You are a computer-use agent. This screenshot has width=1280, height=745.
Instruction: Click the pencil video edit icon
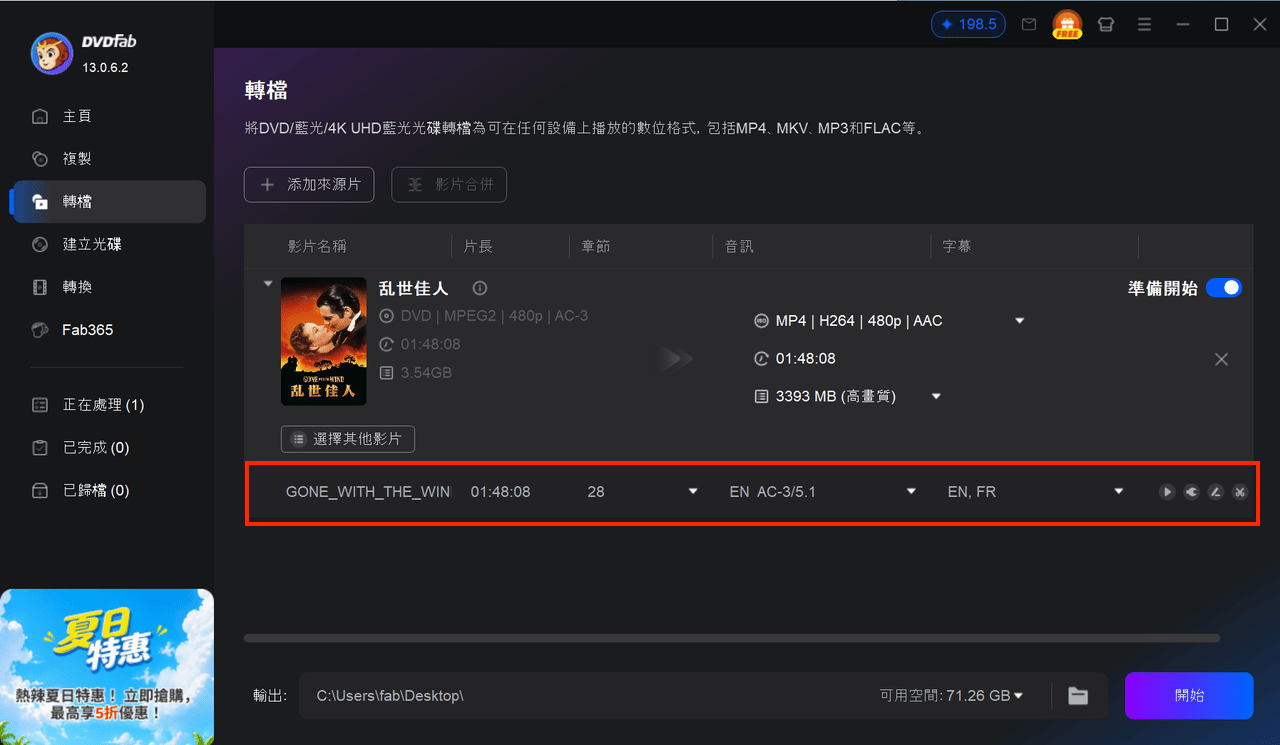pyautogui.click(x=1215, y=492)
